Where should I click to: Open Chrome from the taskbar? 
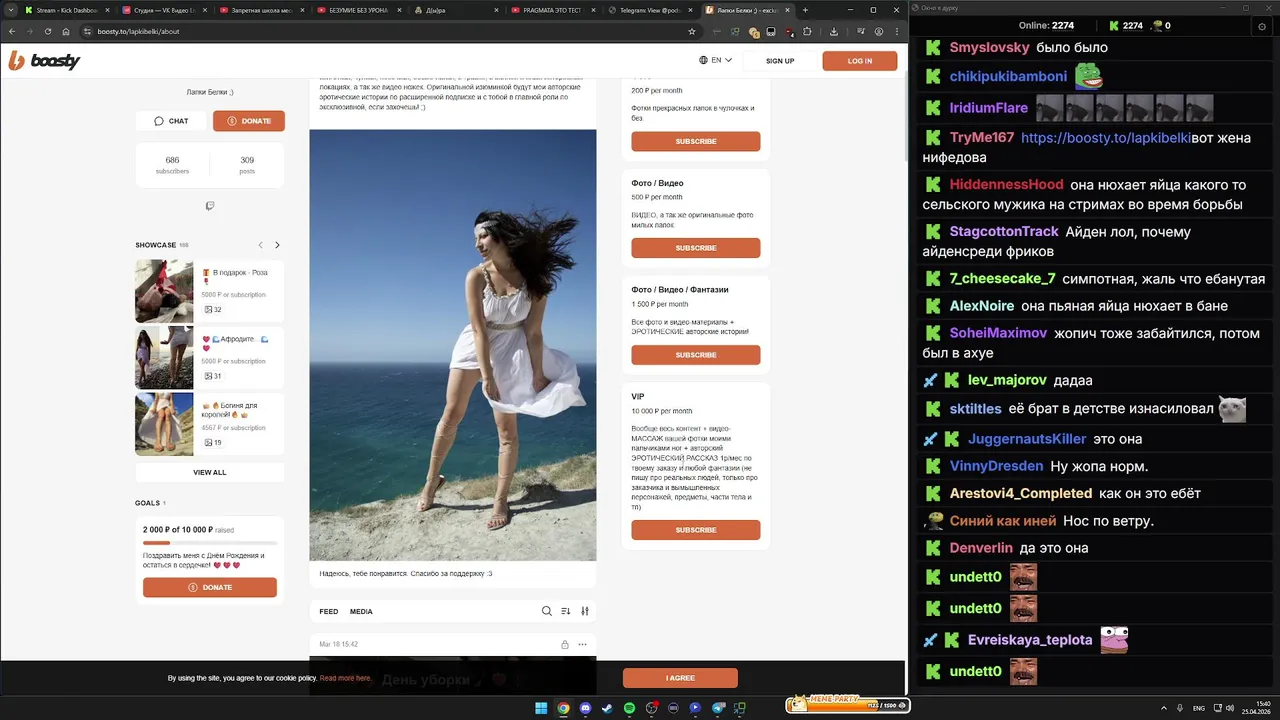click(x=563, y=708)
